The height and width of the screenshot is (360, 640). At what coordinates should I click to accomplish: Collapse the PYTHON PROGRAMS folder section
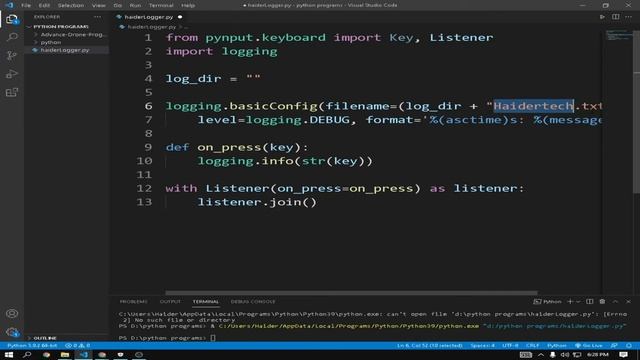point(61,27)
